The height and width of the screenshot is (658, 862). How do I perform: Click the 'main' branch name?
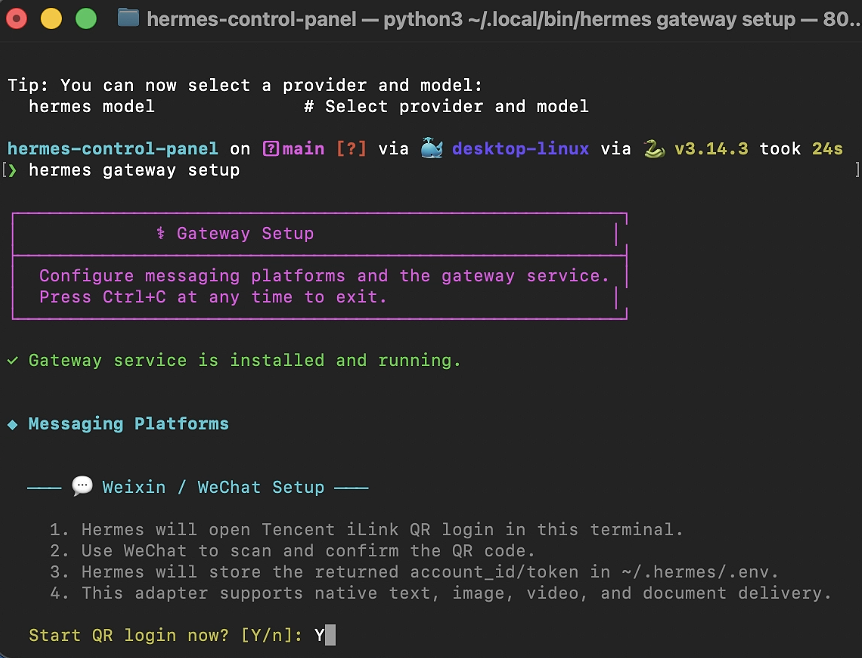pyautogui.click(x=303, y=148)
